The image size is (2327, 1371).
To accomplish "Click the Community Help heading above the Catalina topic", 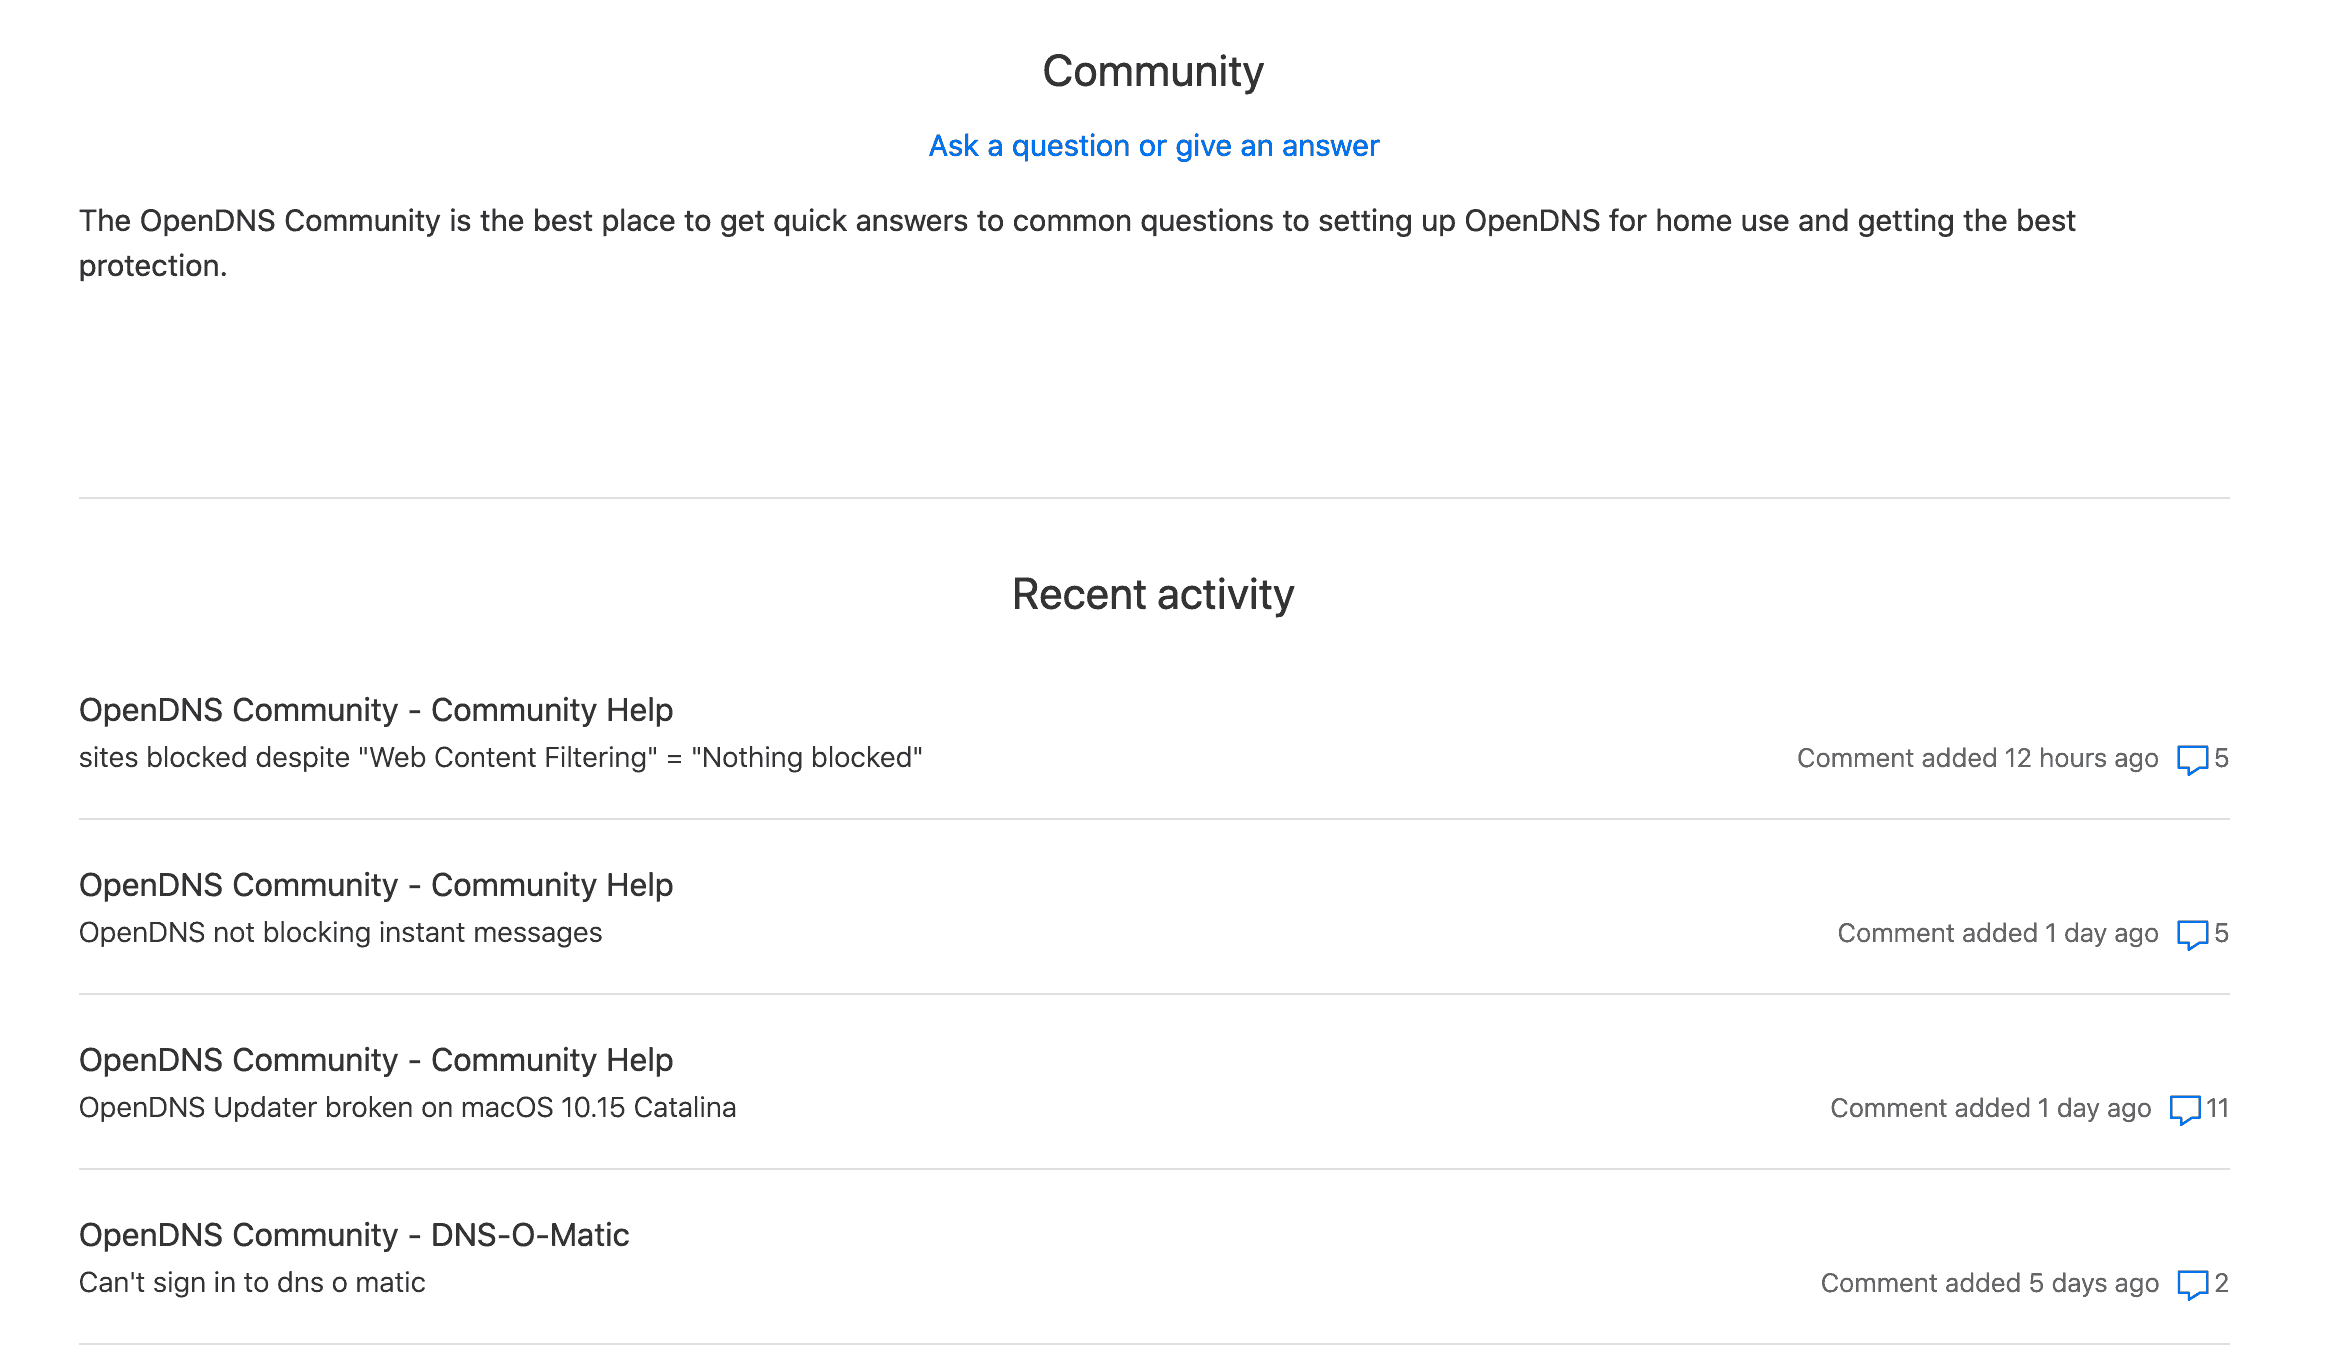I will click(376, 1060).
